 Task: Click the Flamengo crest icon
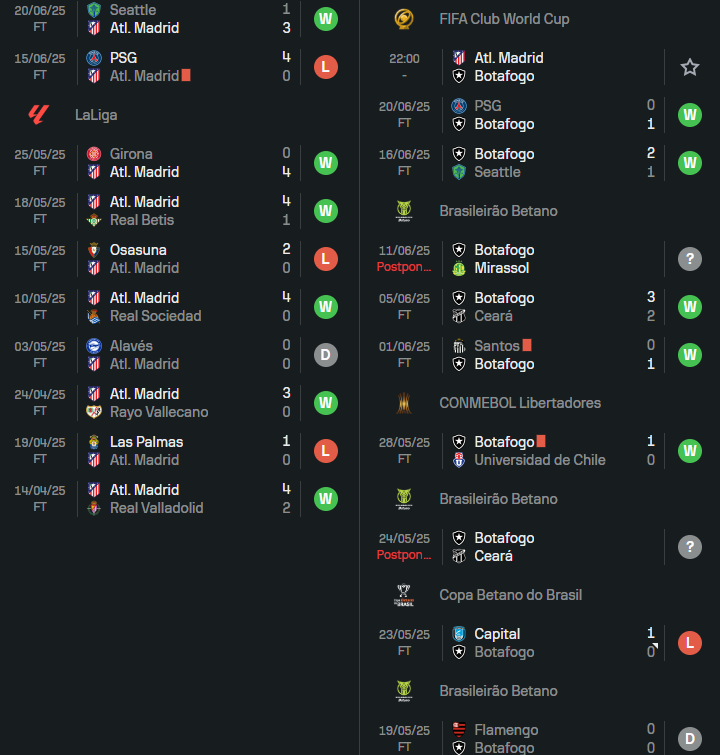tap(459, 730)
